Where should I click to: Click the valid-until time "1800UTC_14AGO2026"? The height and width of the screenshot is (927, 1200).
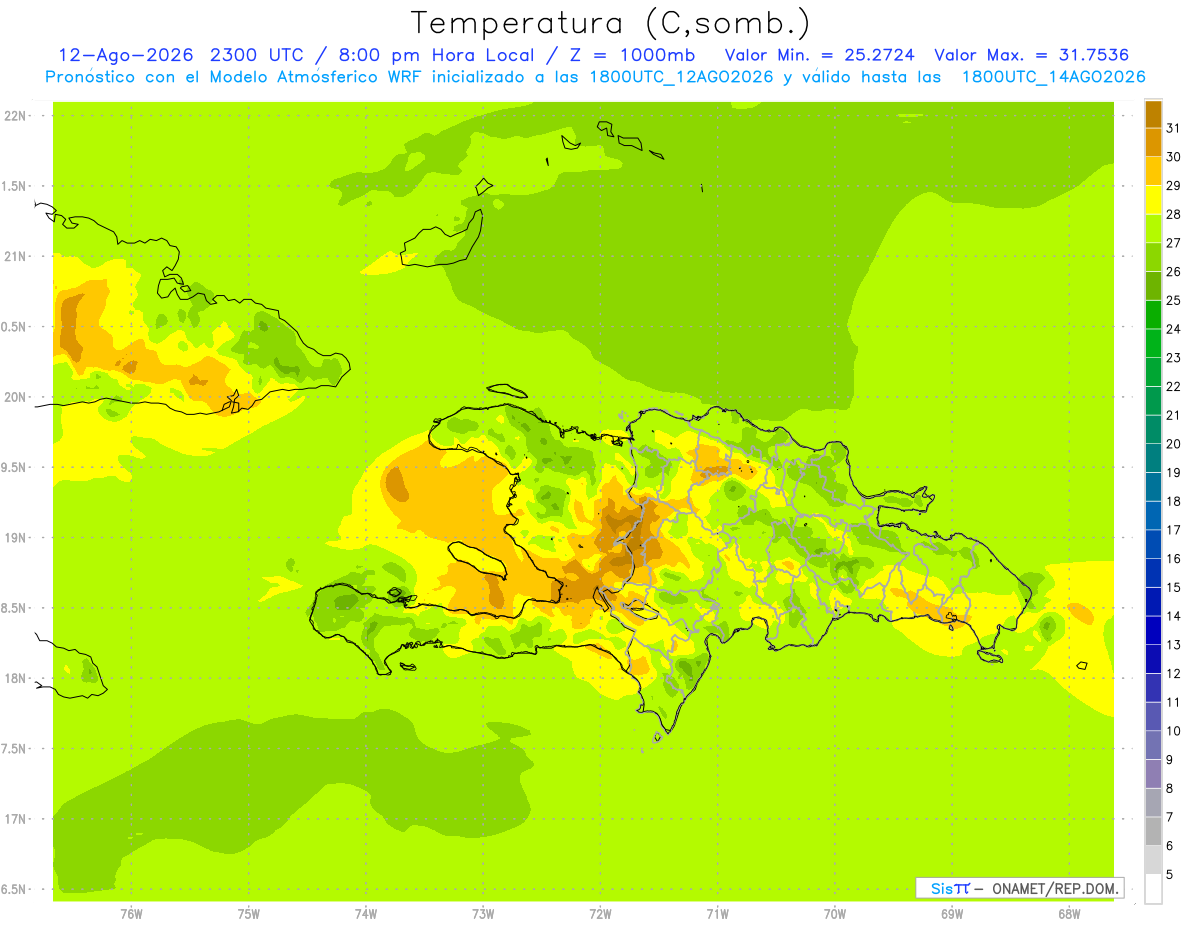pyautogui.click(x=1053, y=76)
